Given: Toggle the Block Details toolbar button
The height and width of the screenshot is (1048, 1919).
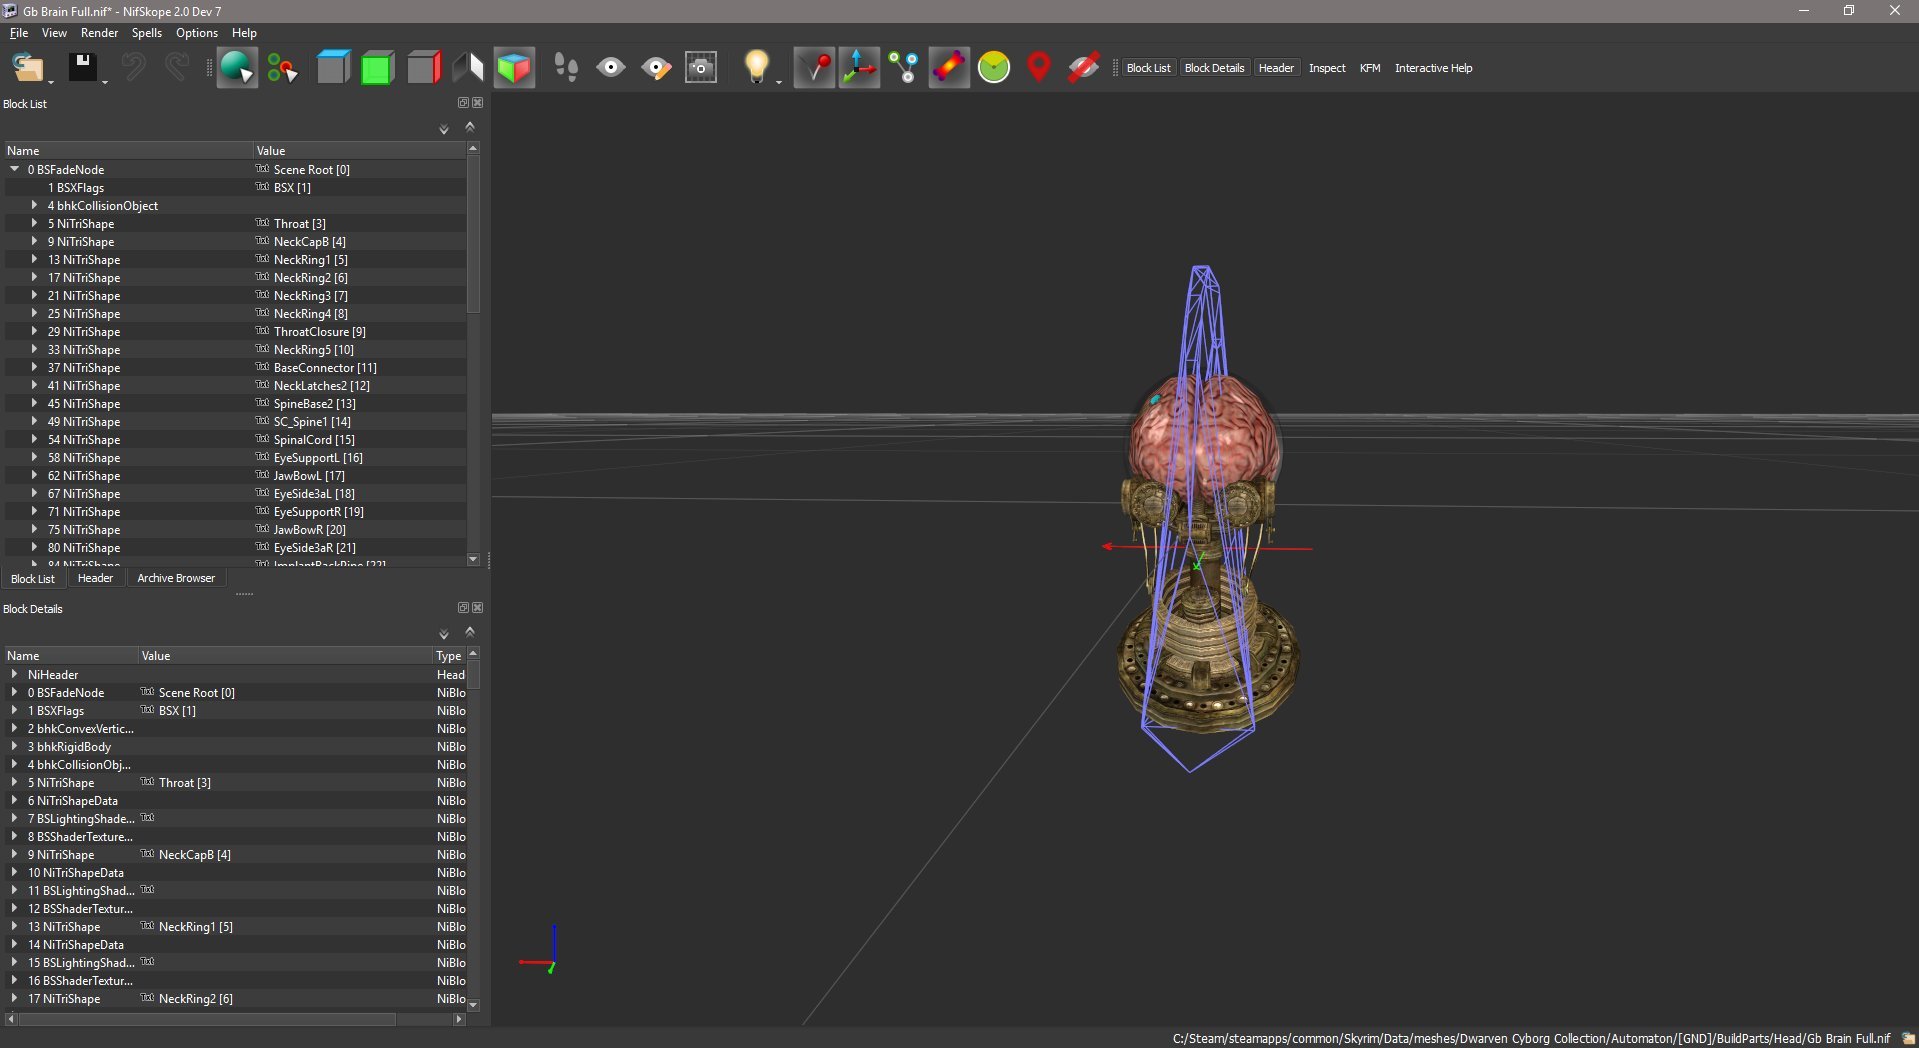Looking at the screenshot, I should (1214, 68).
